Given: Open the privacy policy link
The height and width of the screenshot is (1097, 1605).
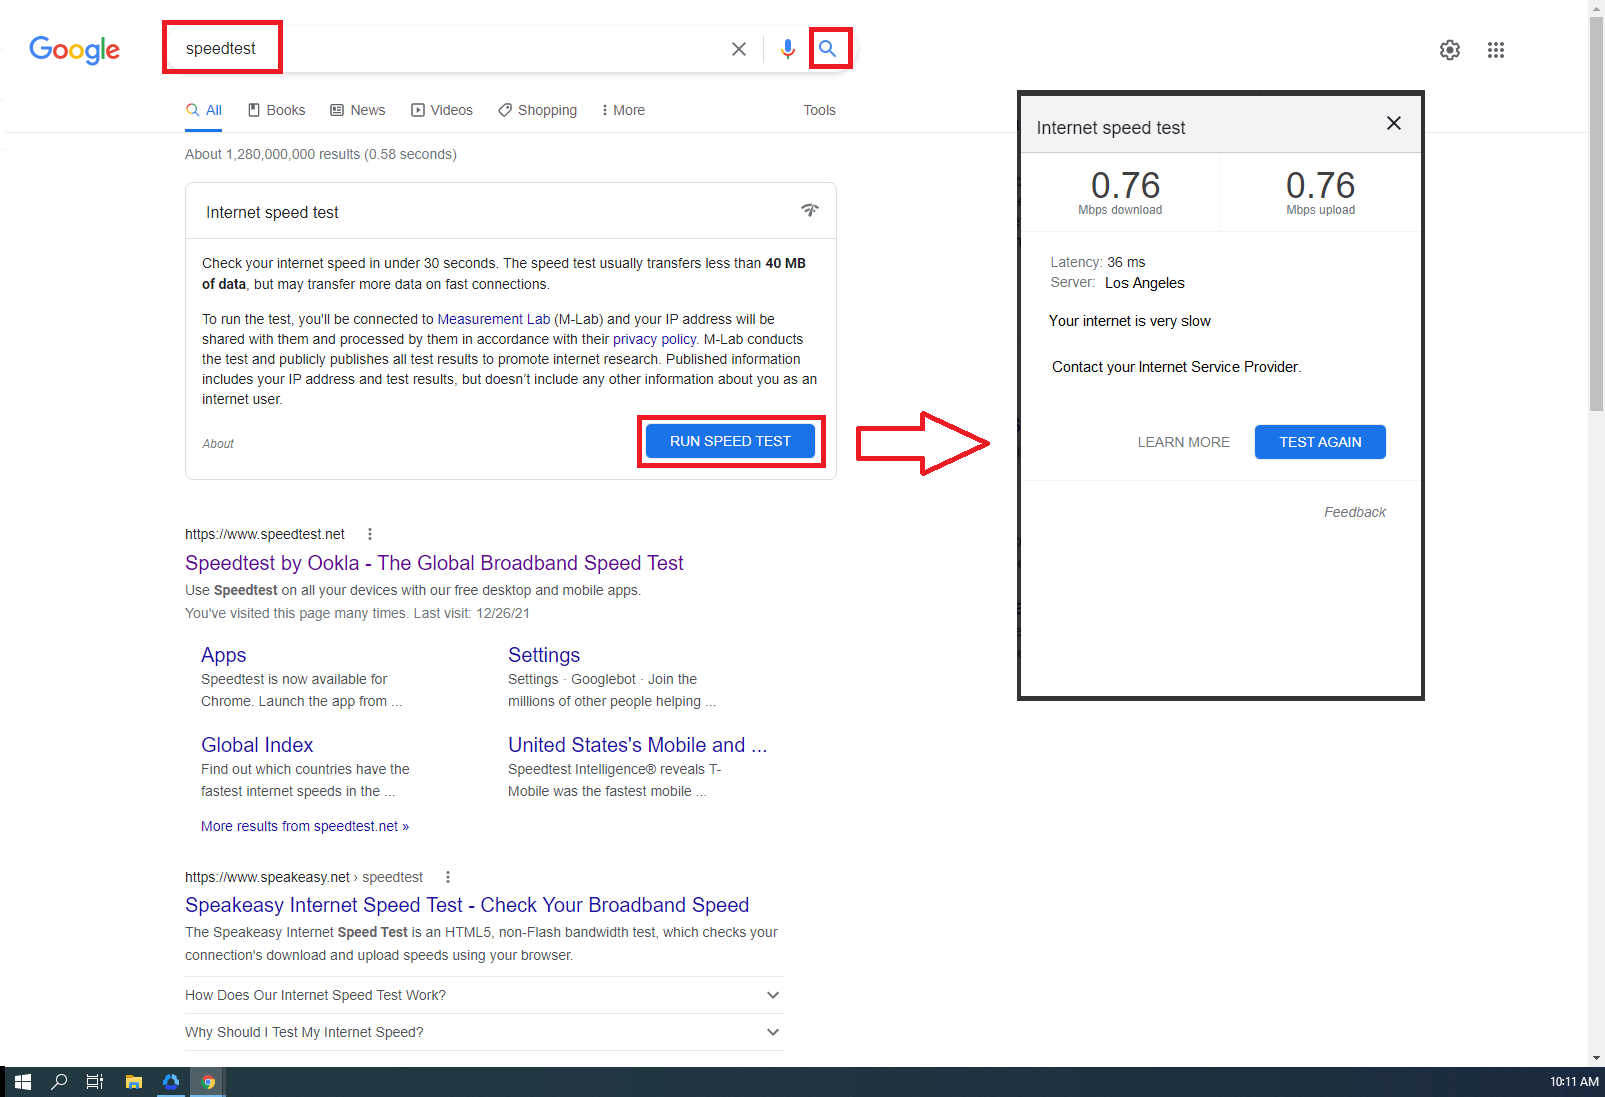Looking at the screenshot, I should 654,339.
